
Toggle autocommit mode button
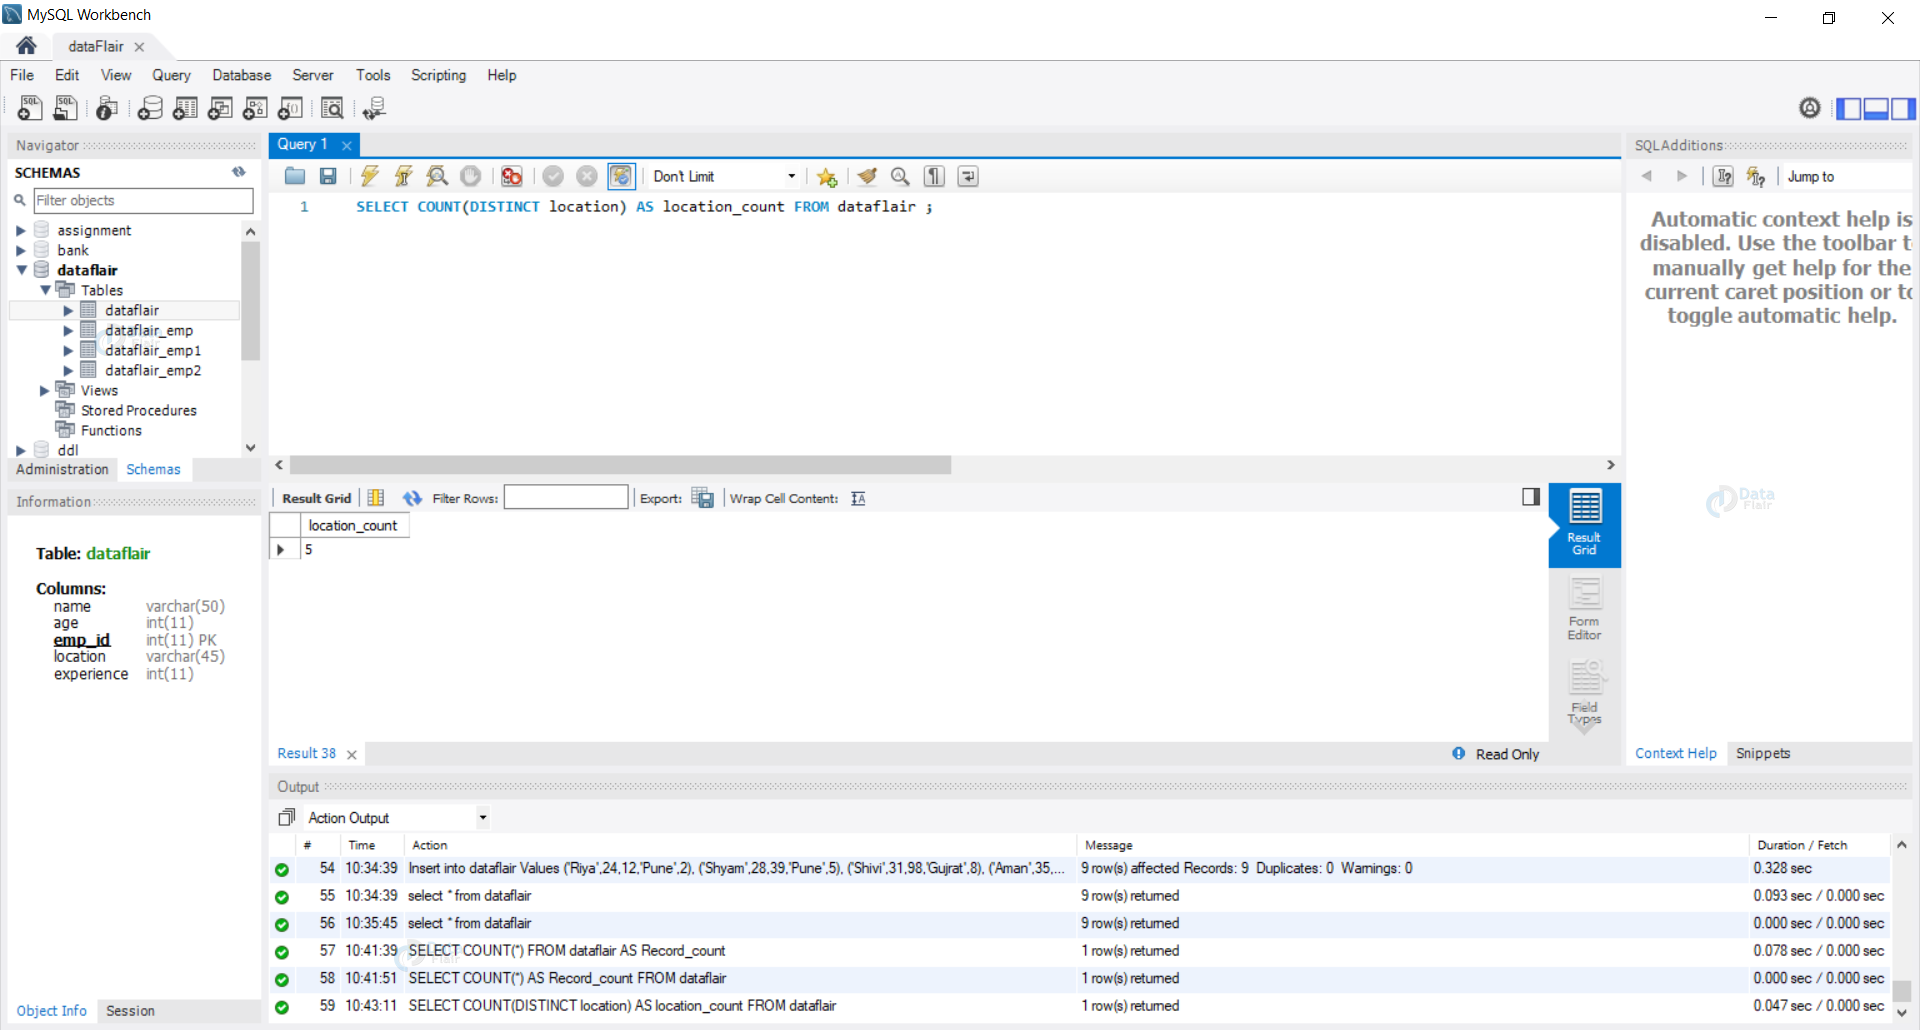coord(621,176)
